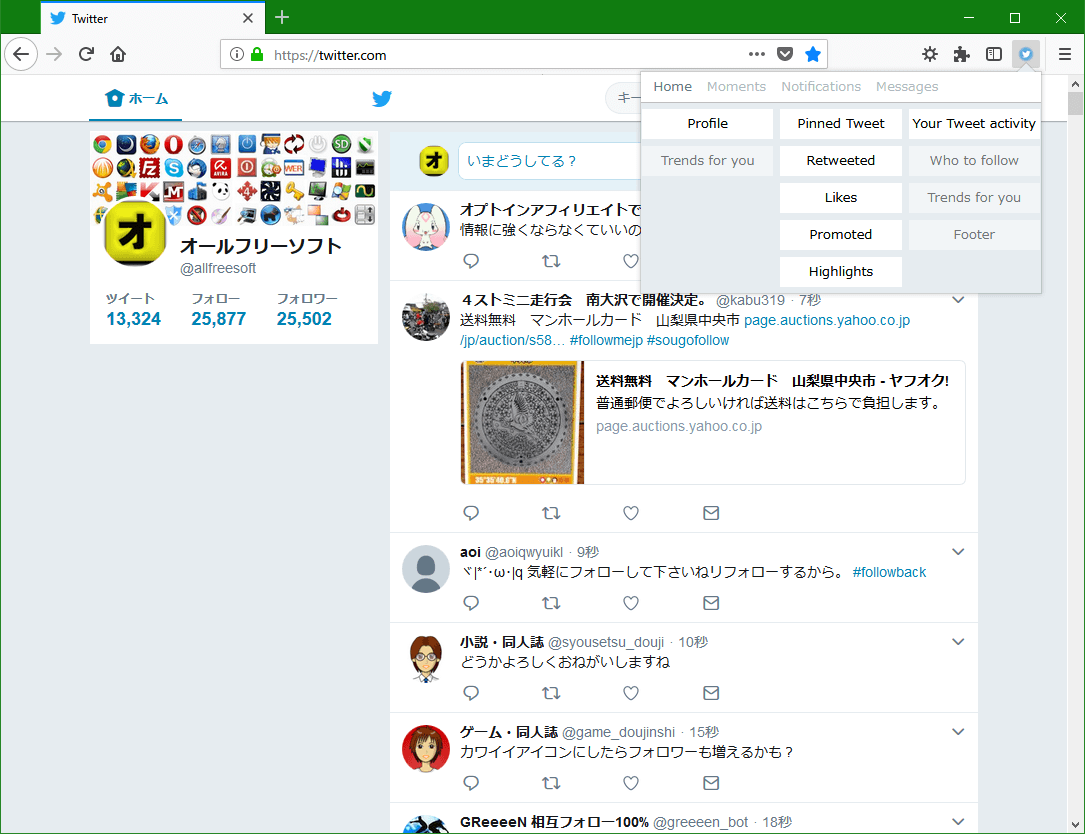Reload the current page
Image resolution: width=1085 pixels, height=834 pixels.
point(86,54)
